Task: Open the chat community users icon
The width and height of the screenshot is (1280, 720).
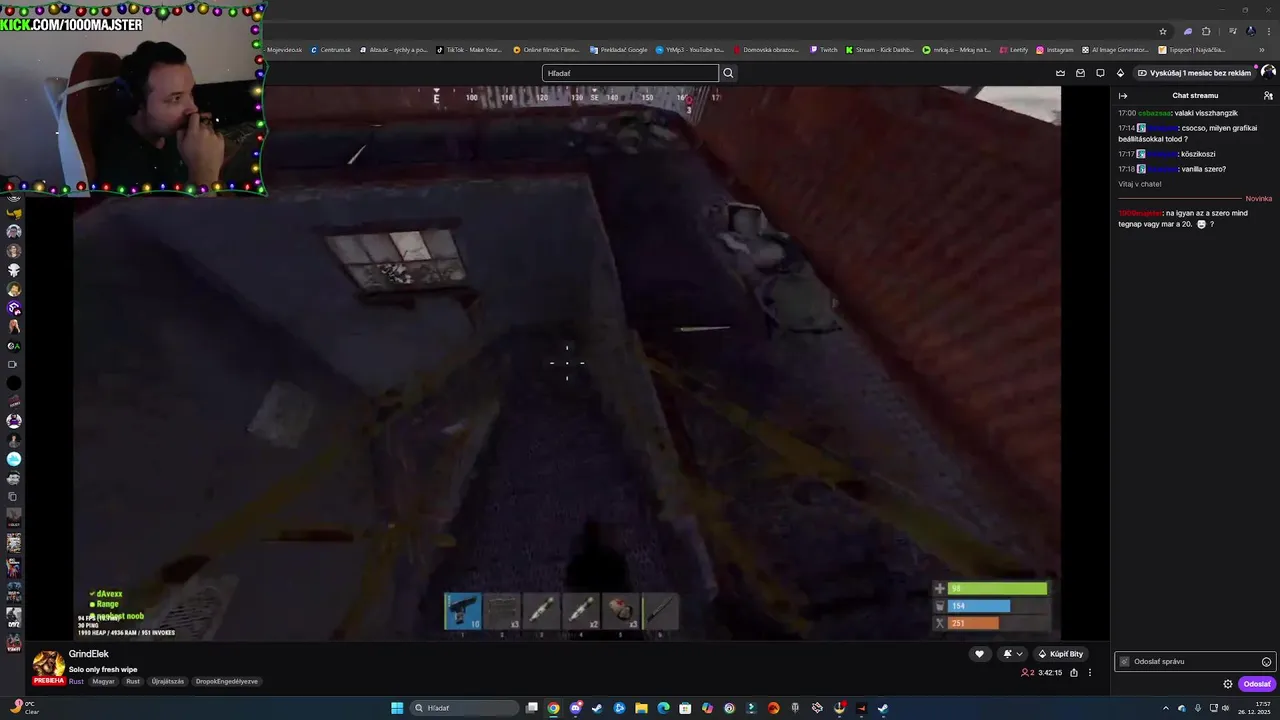Action: (x=1268, y=96)
